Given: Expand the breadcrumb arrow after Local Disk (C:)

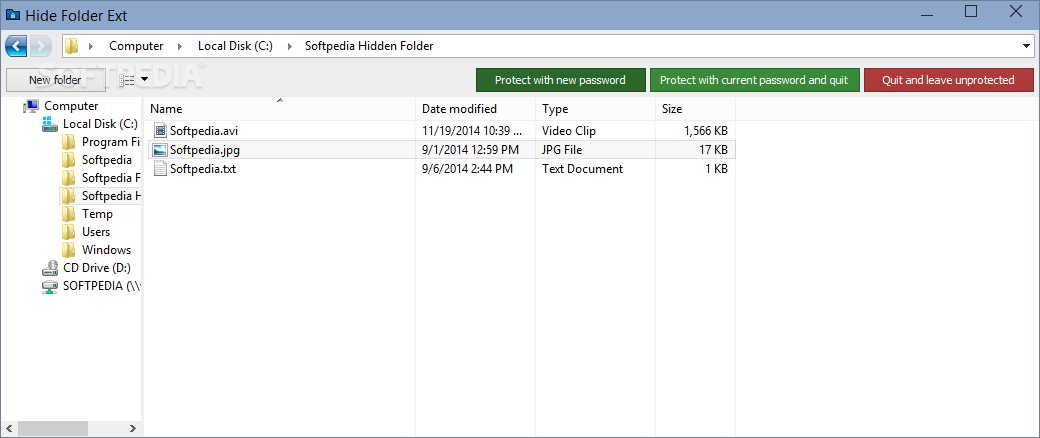Looking at the screenshot, I should [x=289, y=46].
